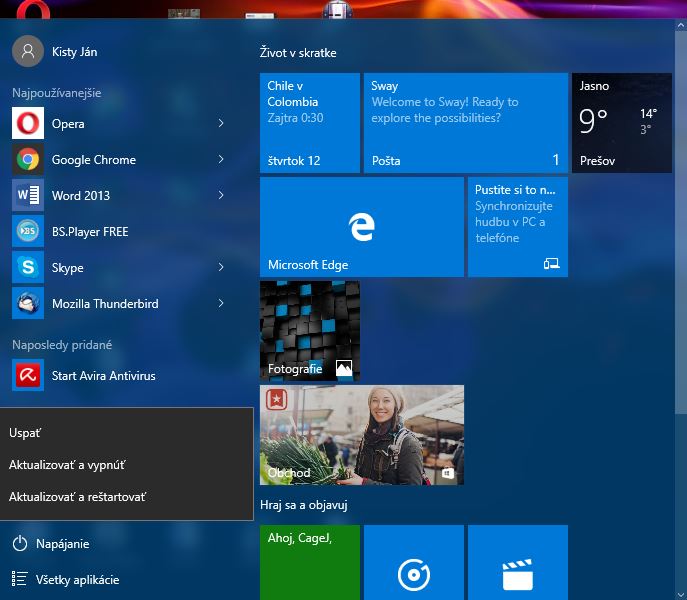Expand the Opera jump list arrow
The width and height of the screenshot is (687, 600).
click(x=221, y=123)
